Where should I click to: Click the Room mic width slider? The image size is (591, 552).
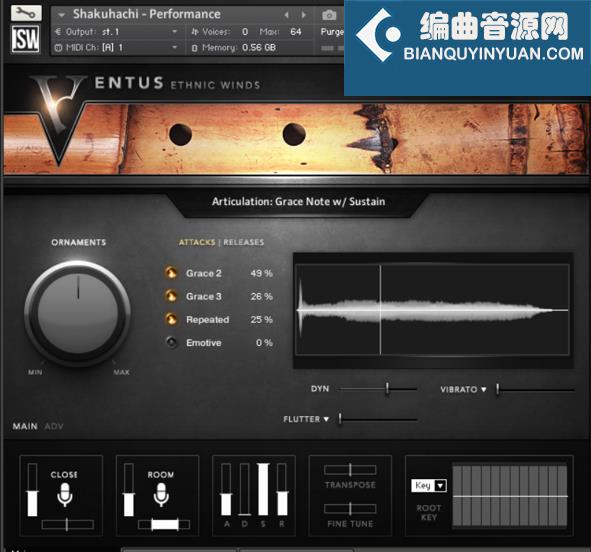tap(164, 524)
